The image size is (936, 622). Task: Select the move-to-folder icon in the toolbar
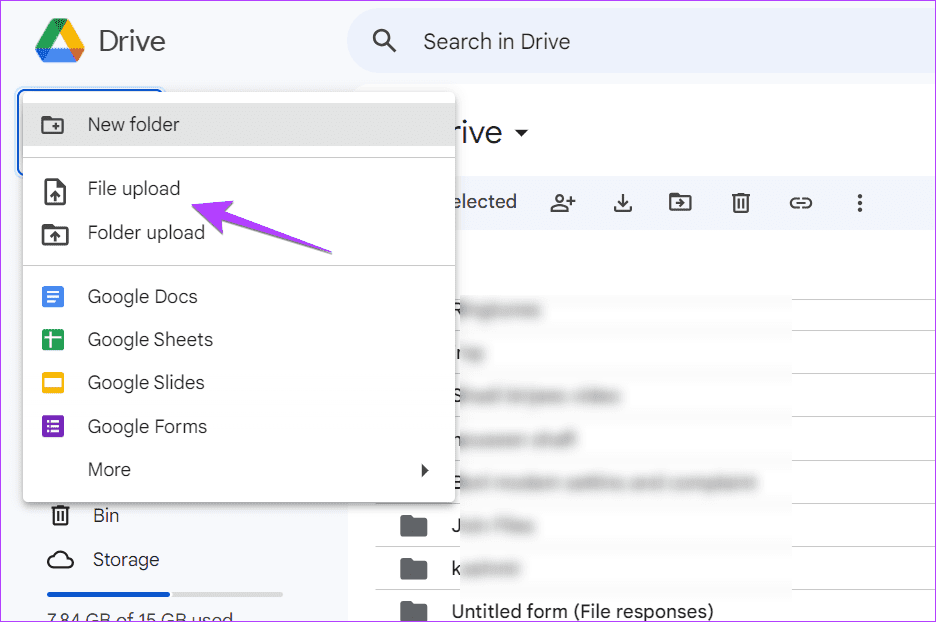(x=681, y=202)
